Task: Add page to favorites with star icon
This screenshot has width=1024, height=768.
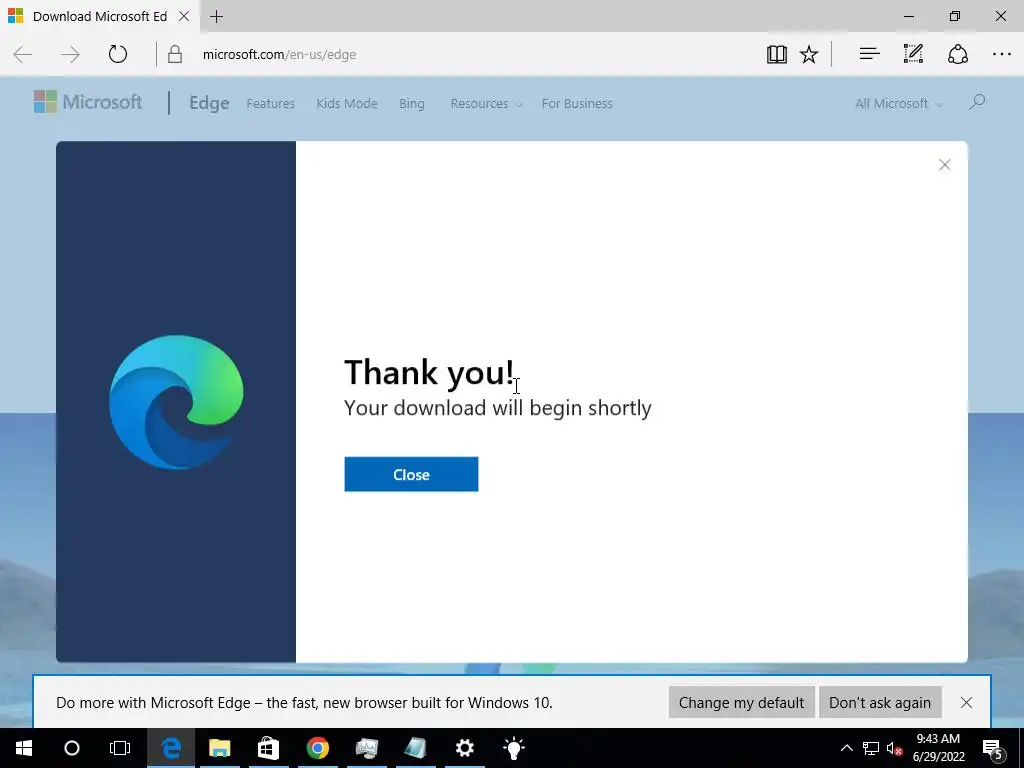Action: (x=809, y=54)
